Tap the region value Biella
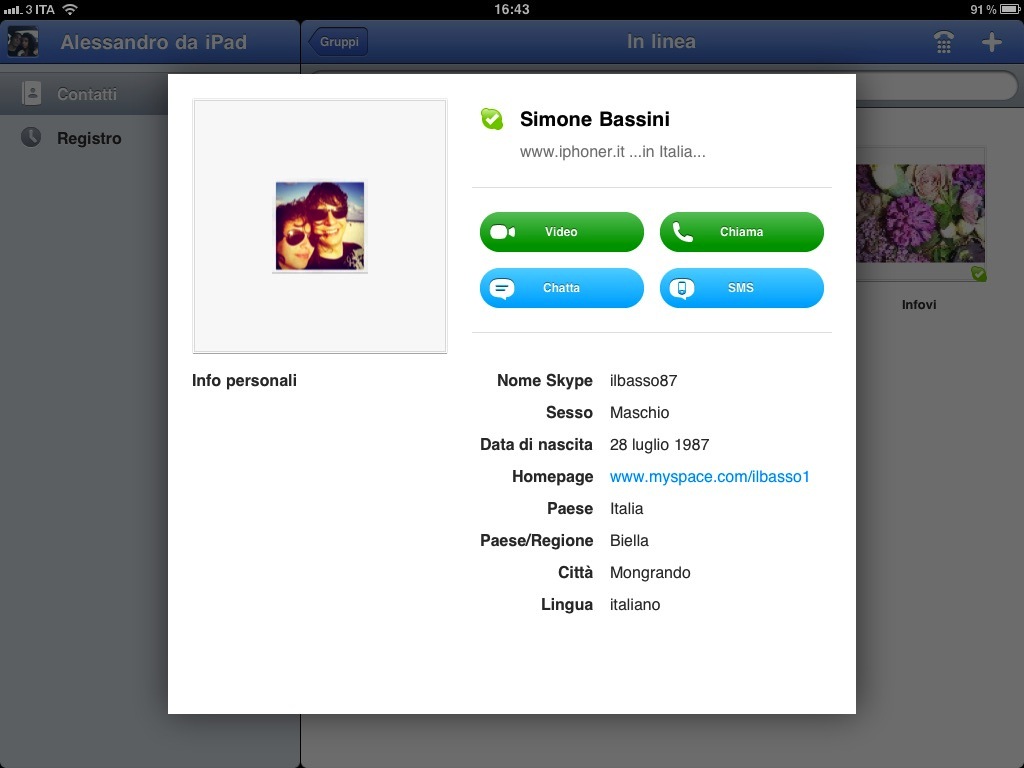This screenshot has height=768, width=1024. [629, 541]
